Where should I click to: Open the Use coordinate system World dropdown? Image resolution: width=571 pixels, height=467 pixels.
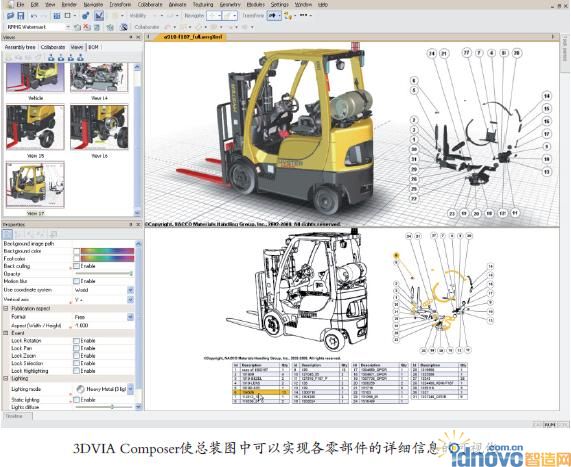pos(130,290)
